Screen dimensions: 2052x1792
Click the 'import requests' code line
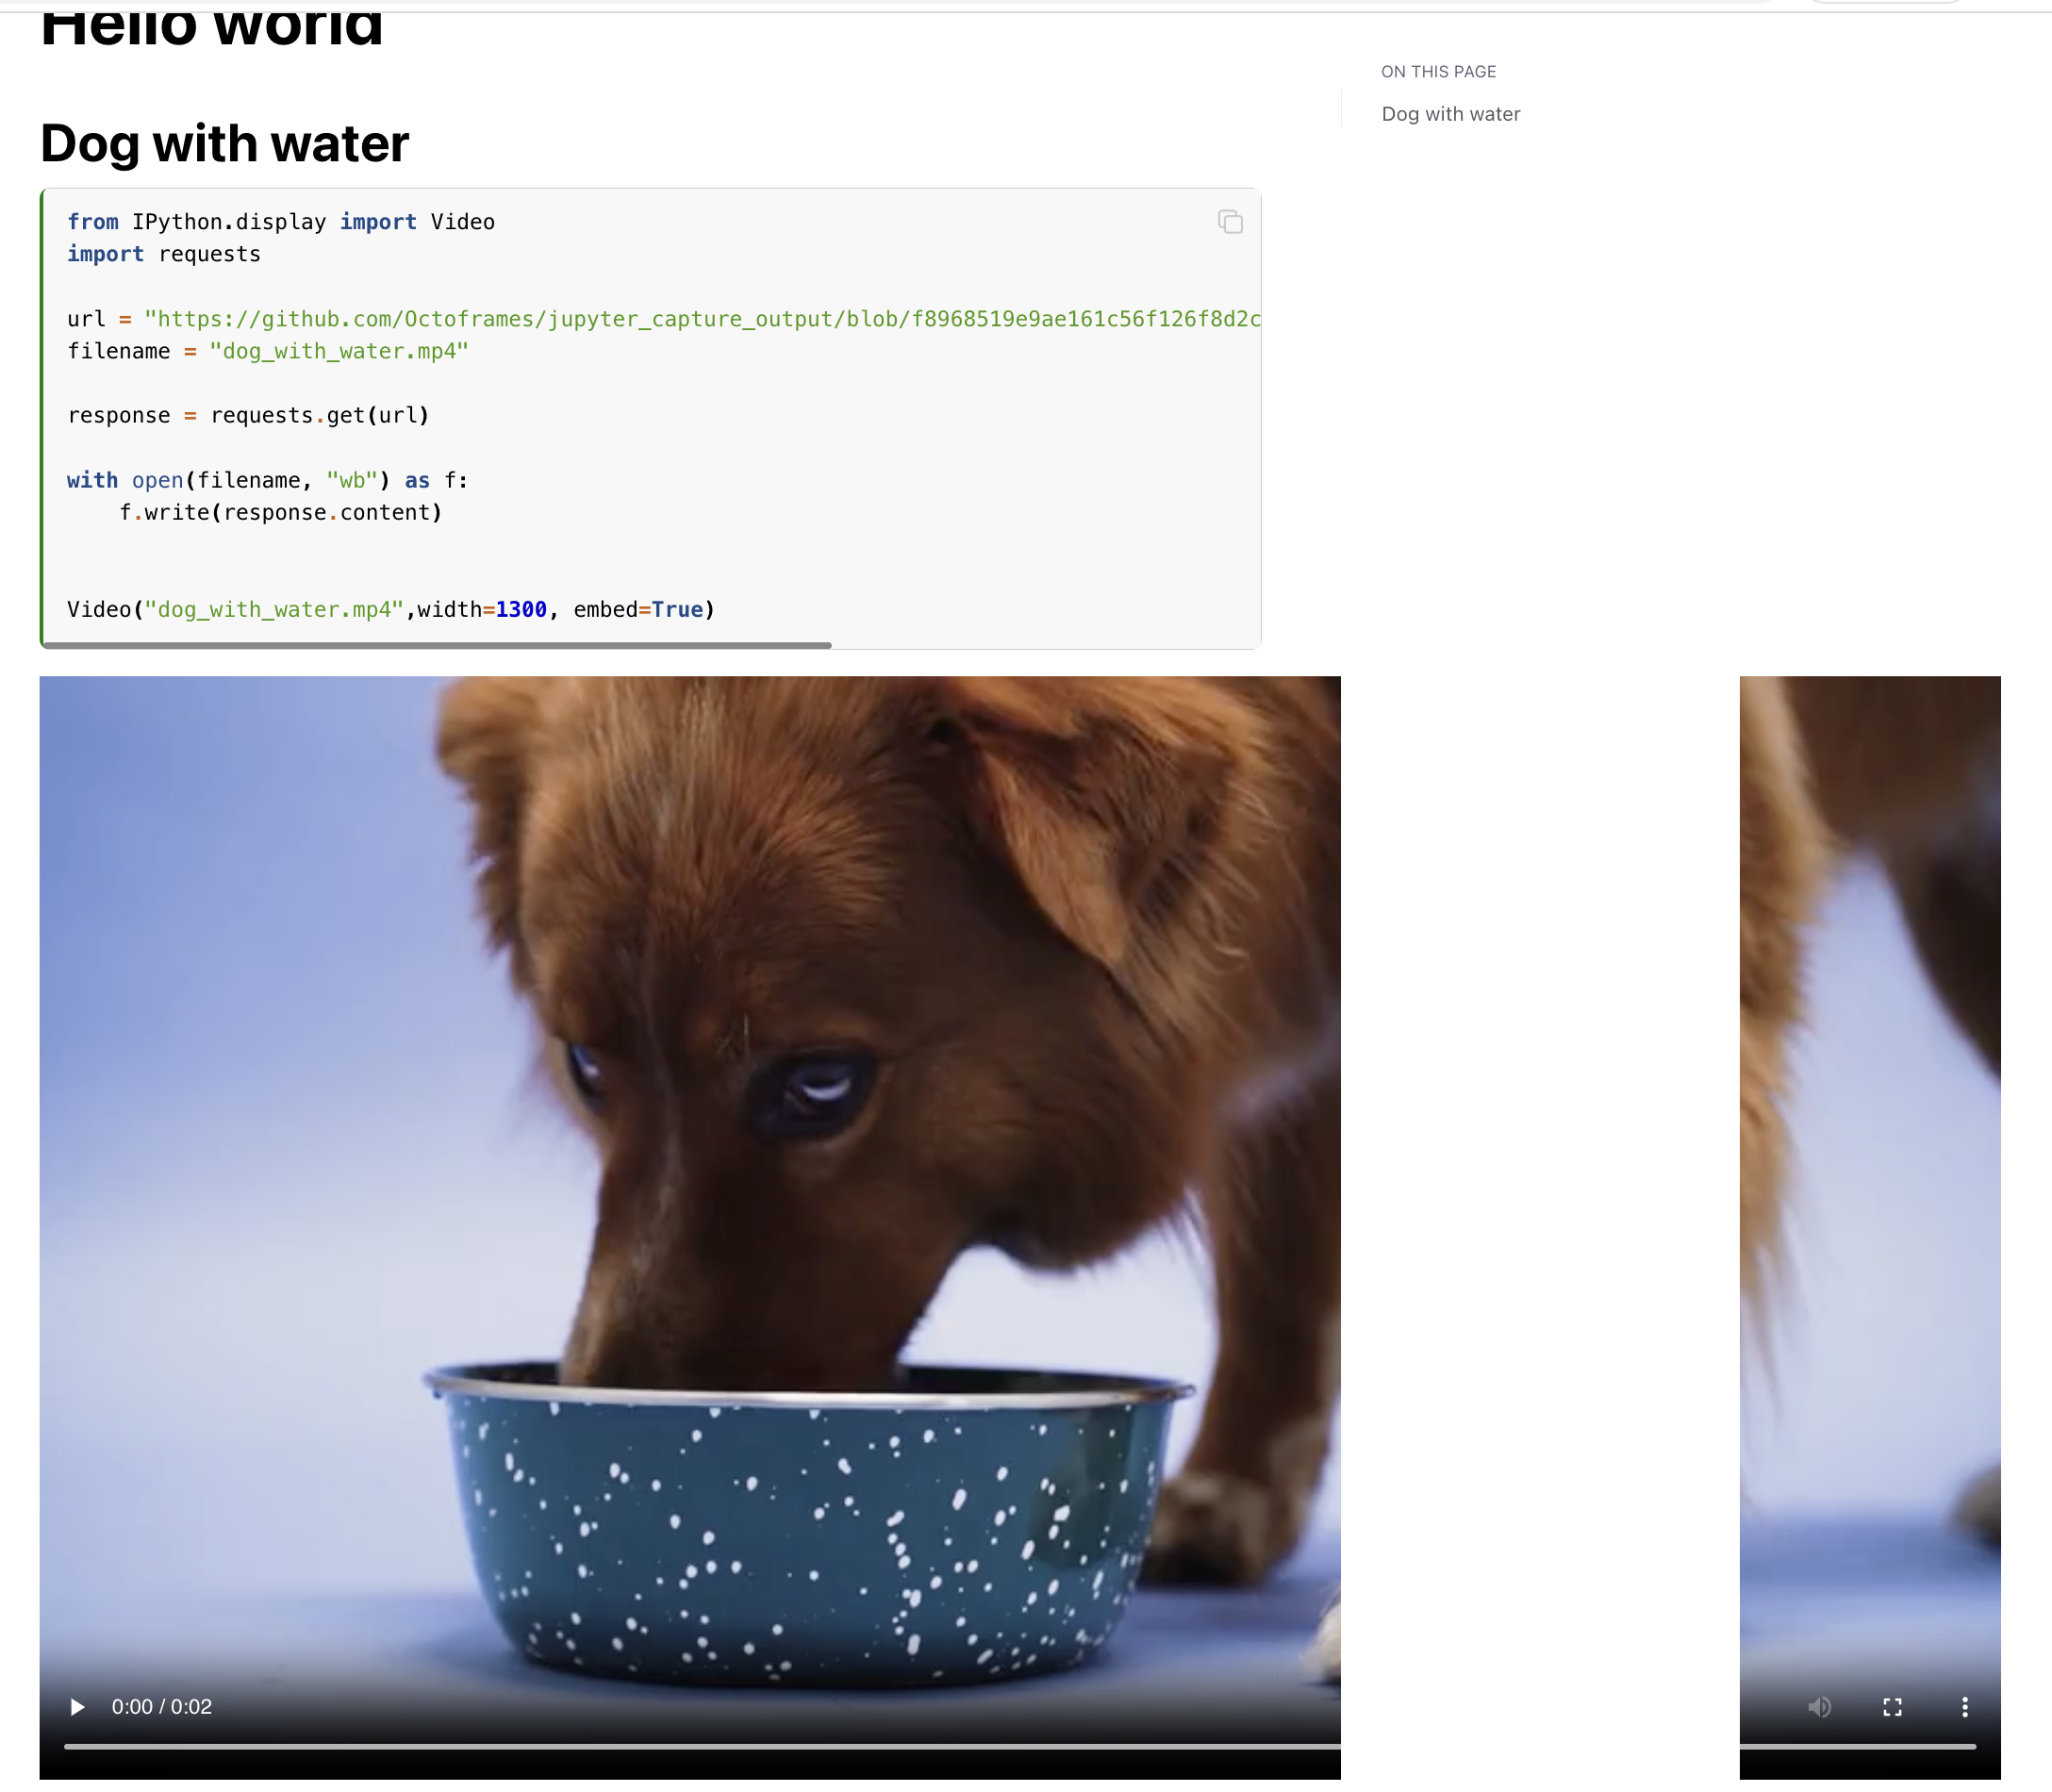164,254
